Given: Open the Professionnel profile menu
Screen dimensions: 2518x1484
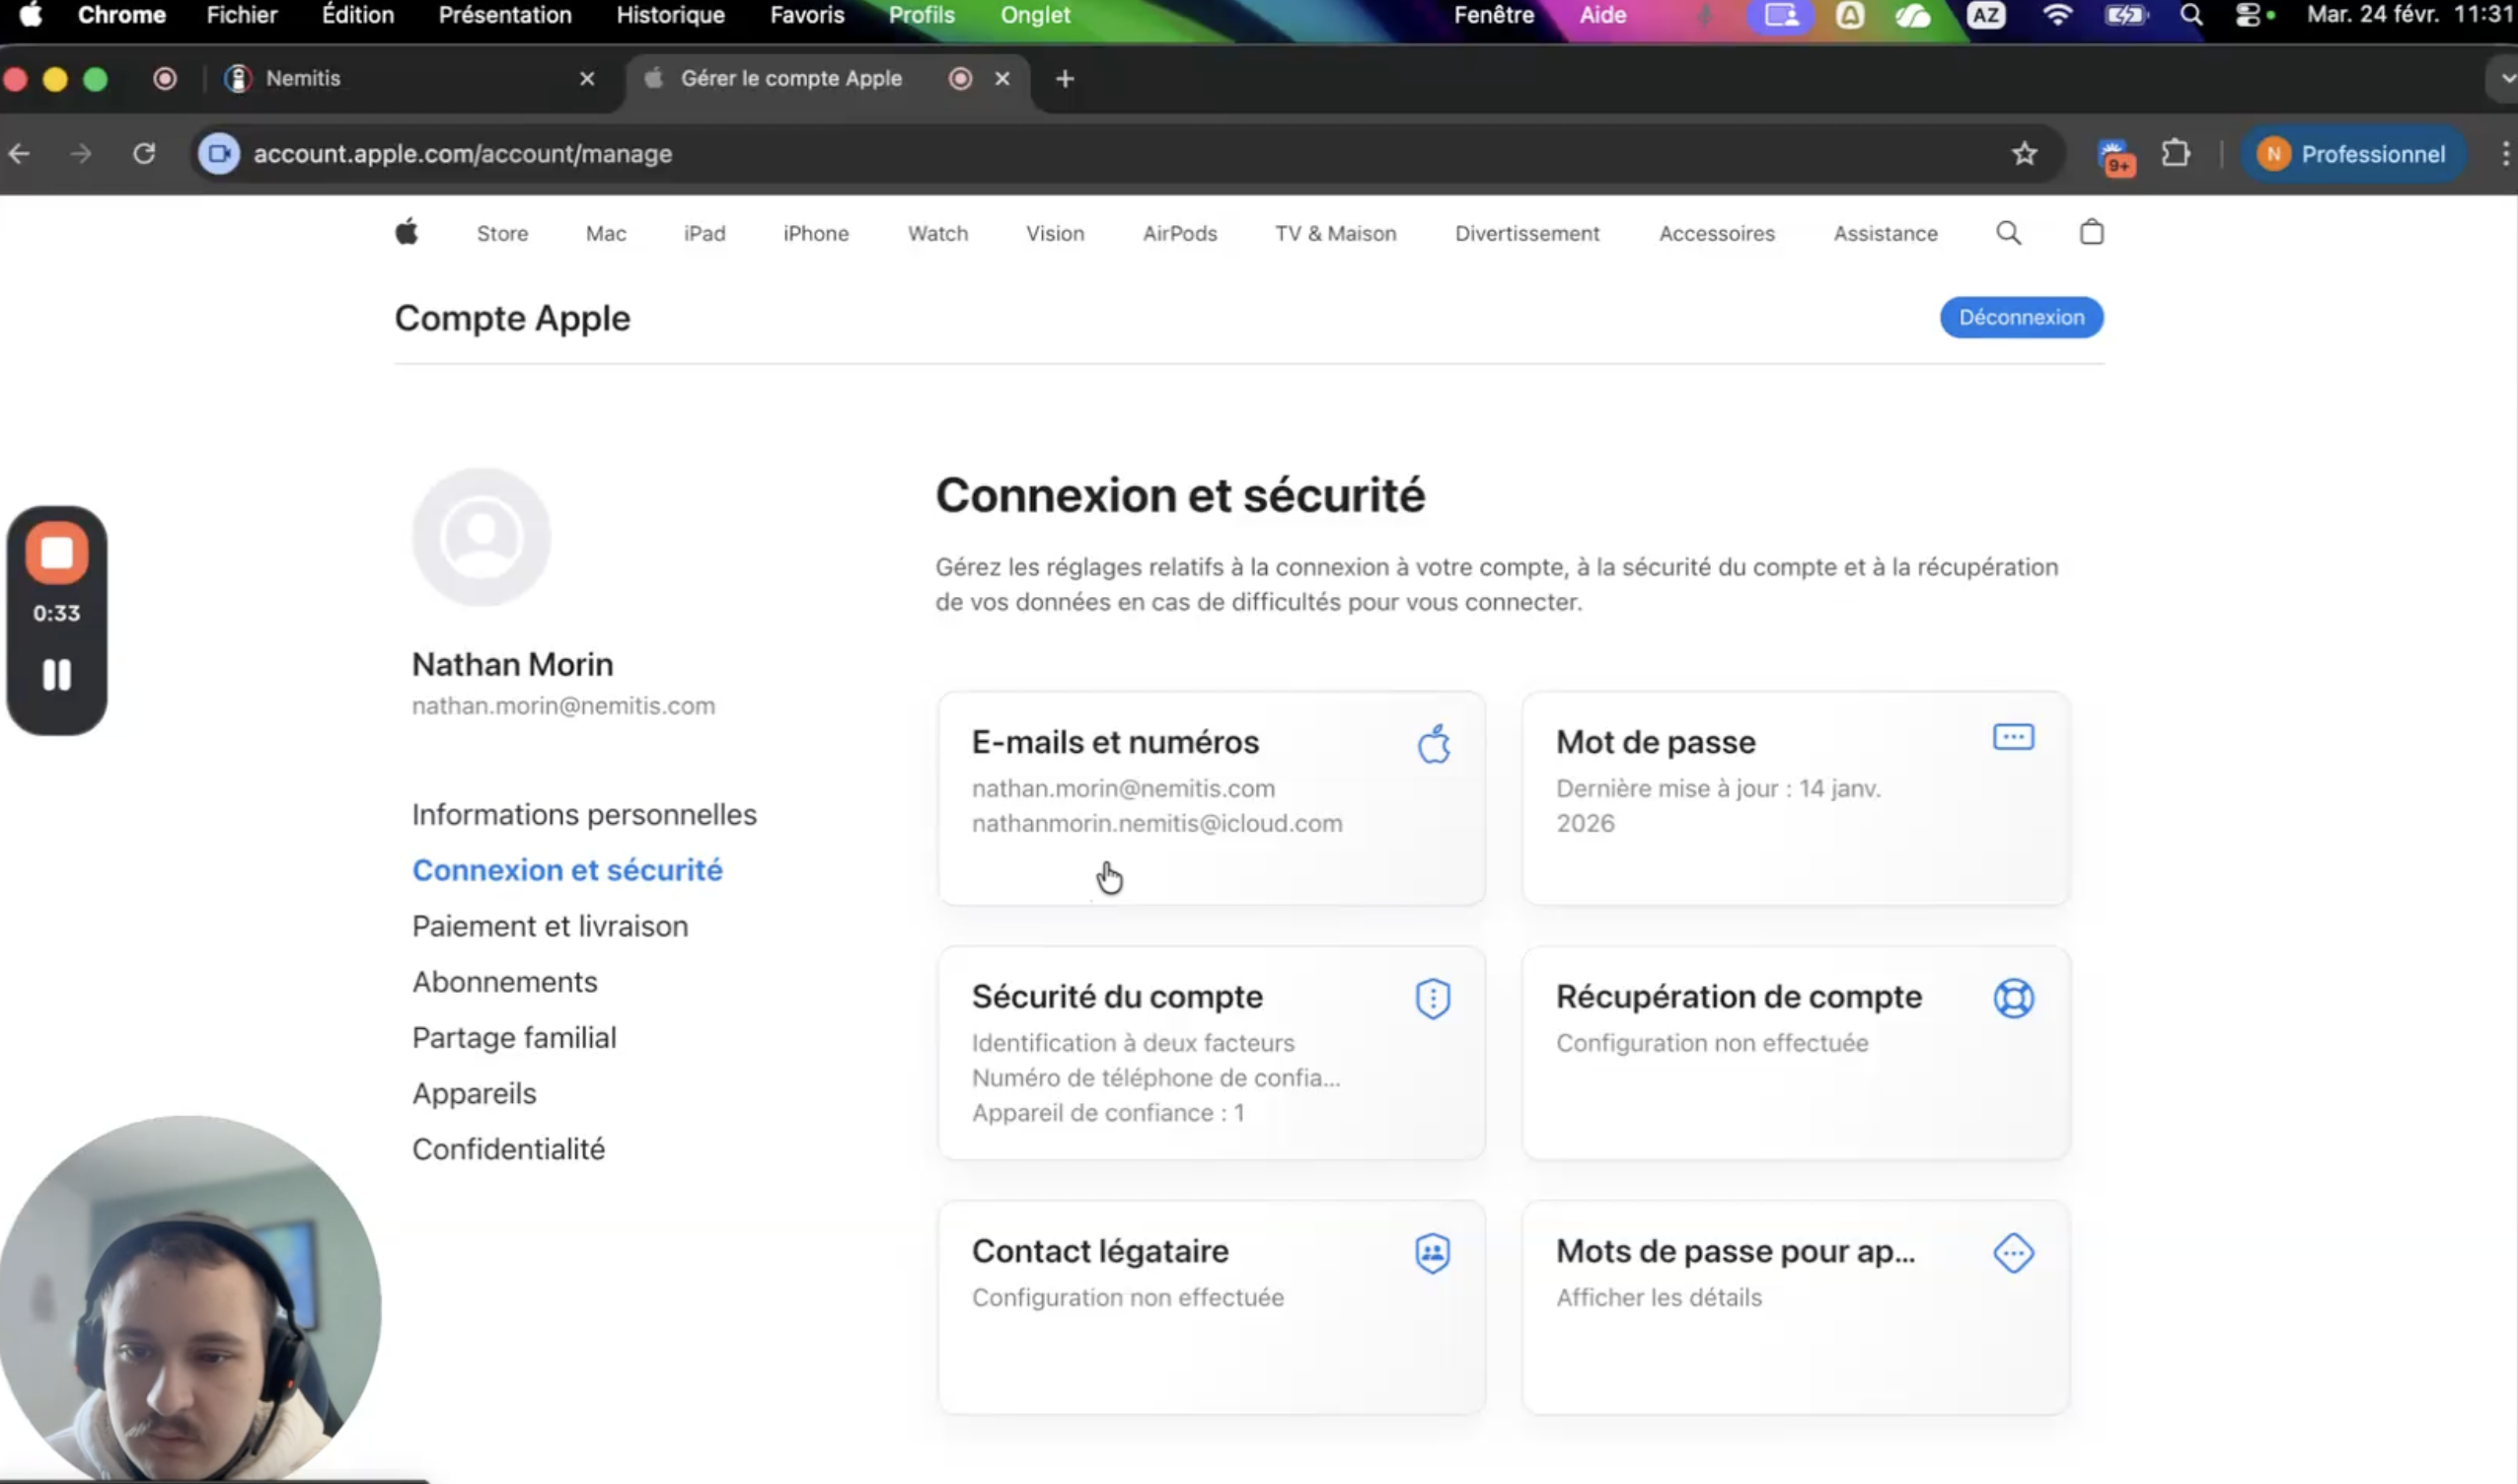Looking at the screenshot, I should [2352, 154].
